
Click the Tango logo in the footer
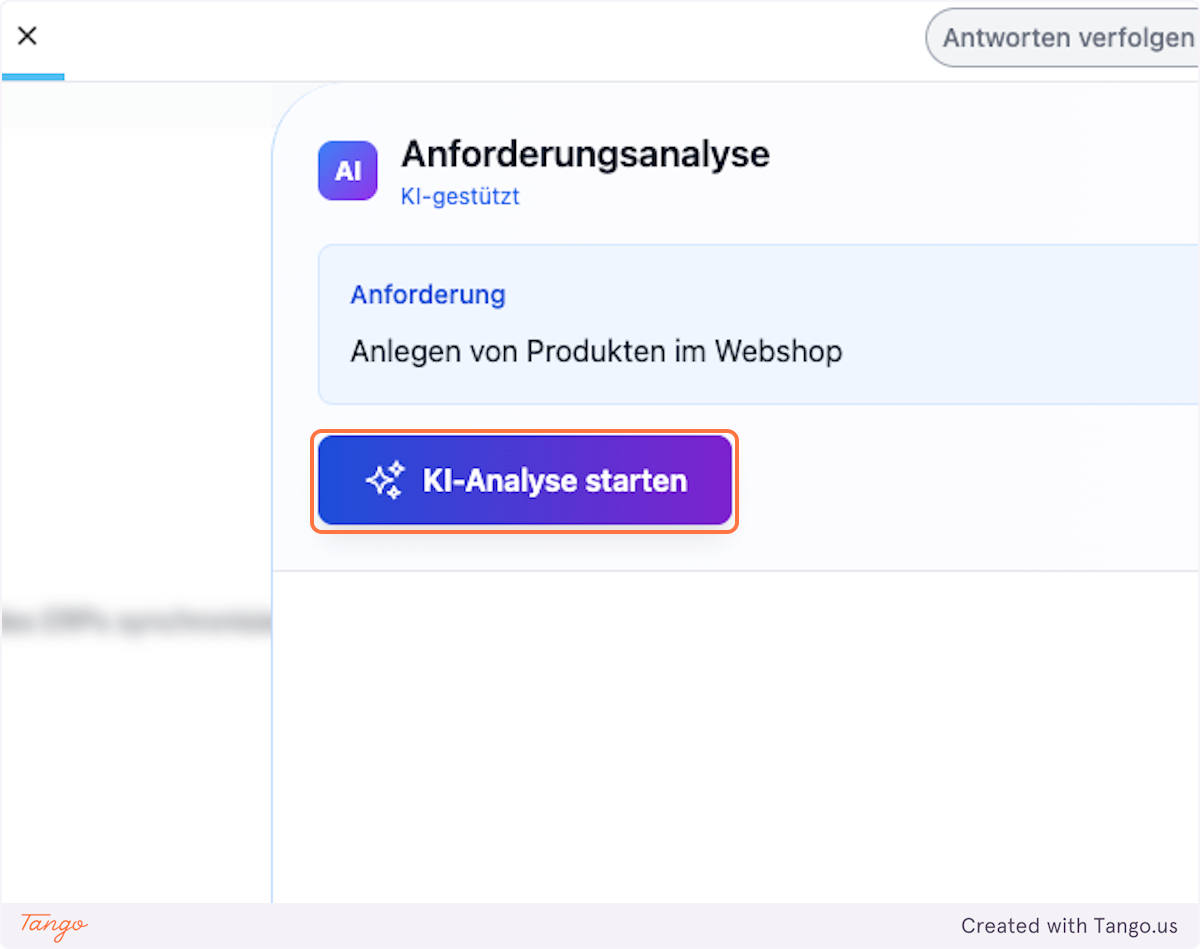click(x=54, y=925)
